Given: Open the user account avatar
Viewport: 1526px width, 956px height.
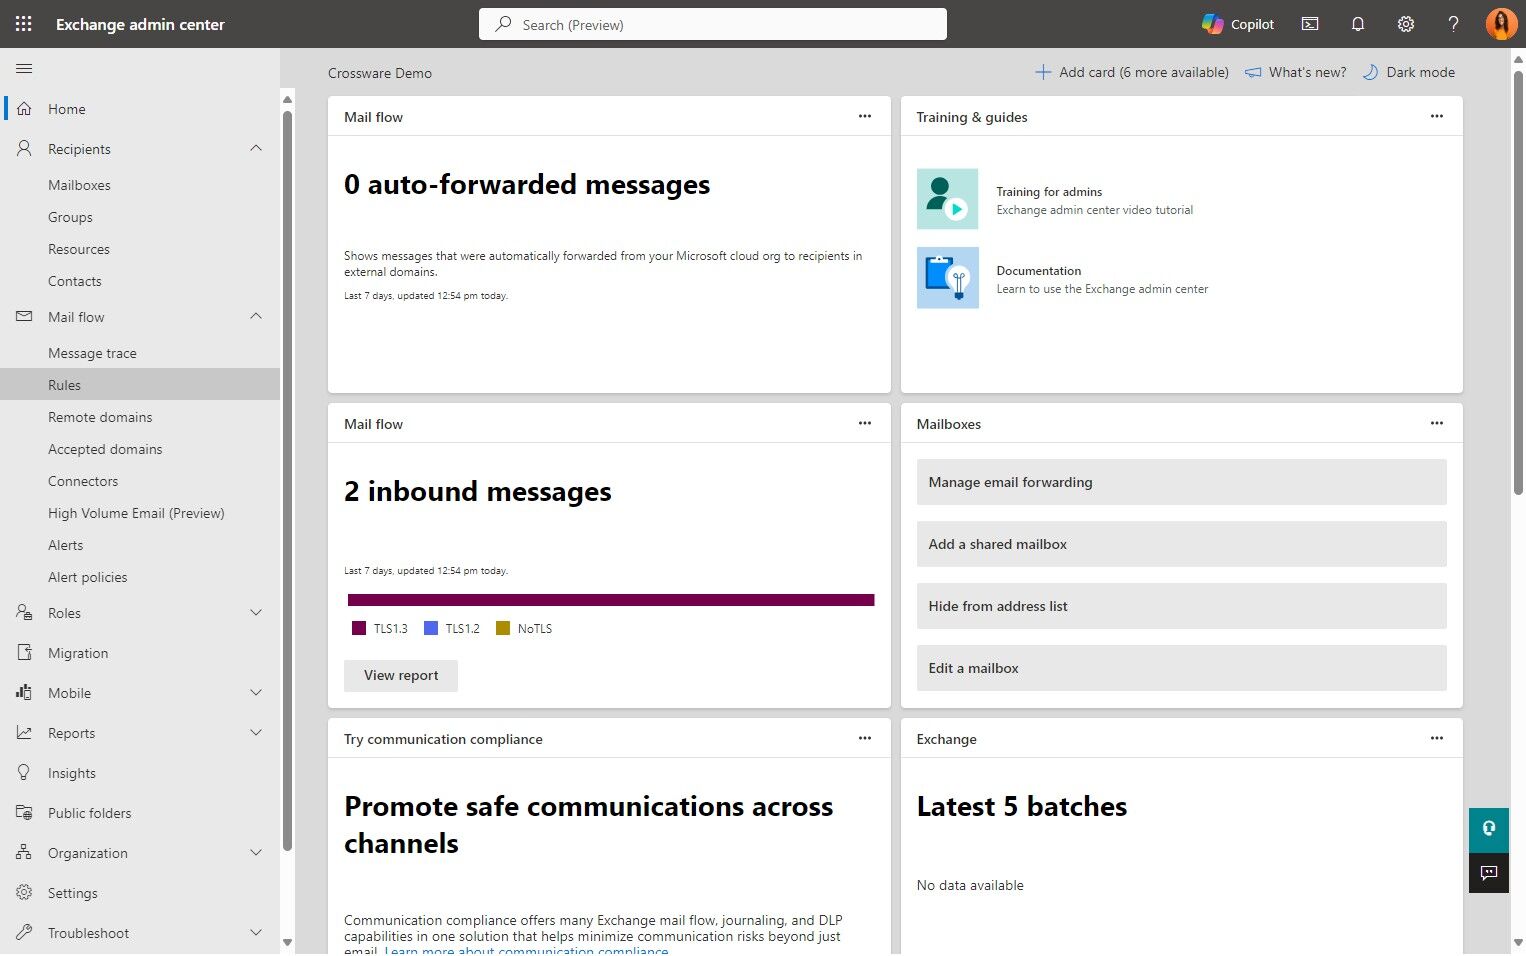Looking at the screenshot, I should [1501, 24].
